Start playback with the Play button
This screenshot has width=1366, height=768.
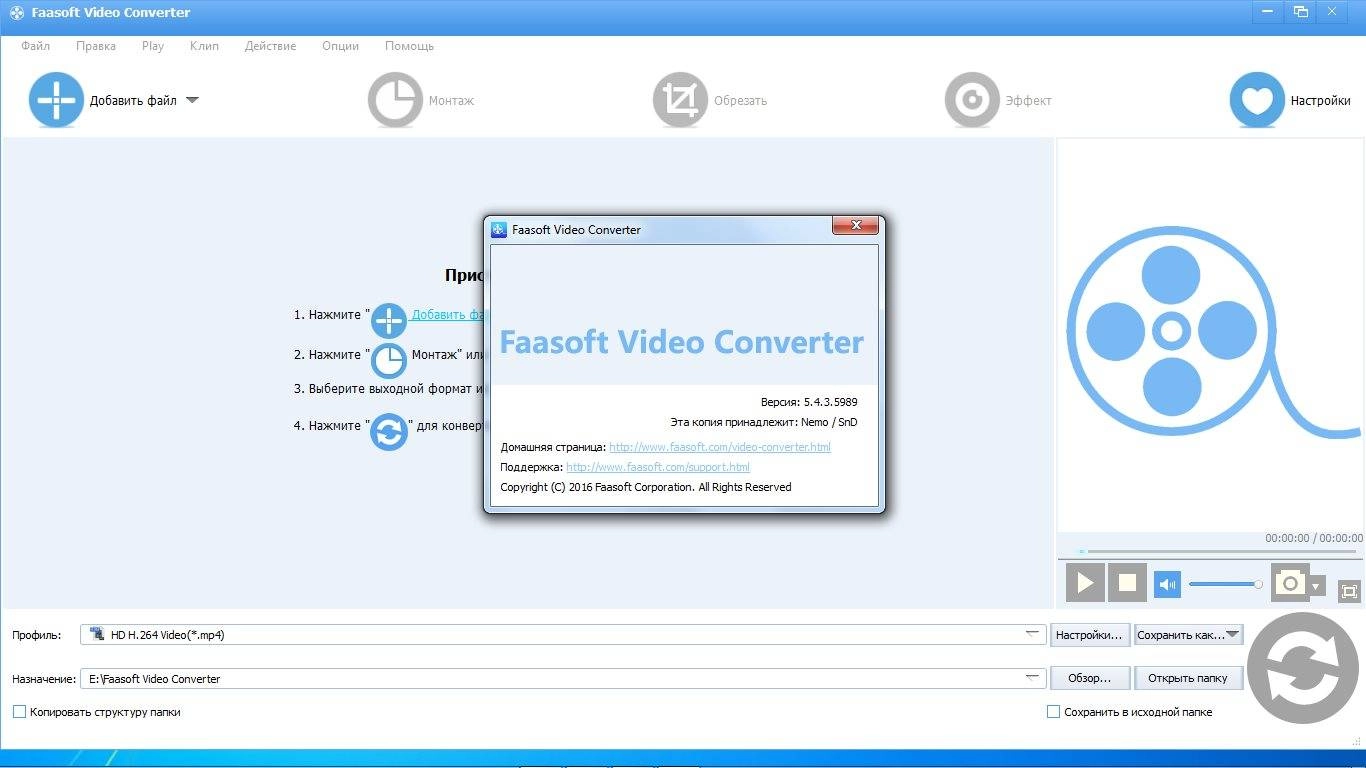click(1085, 582)
